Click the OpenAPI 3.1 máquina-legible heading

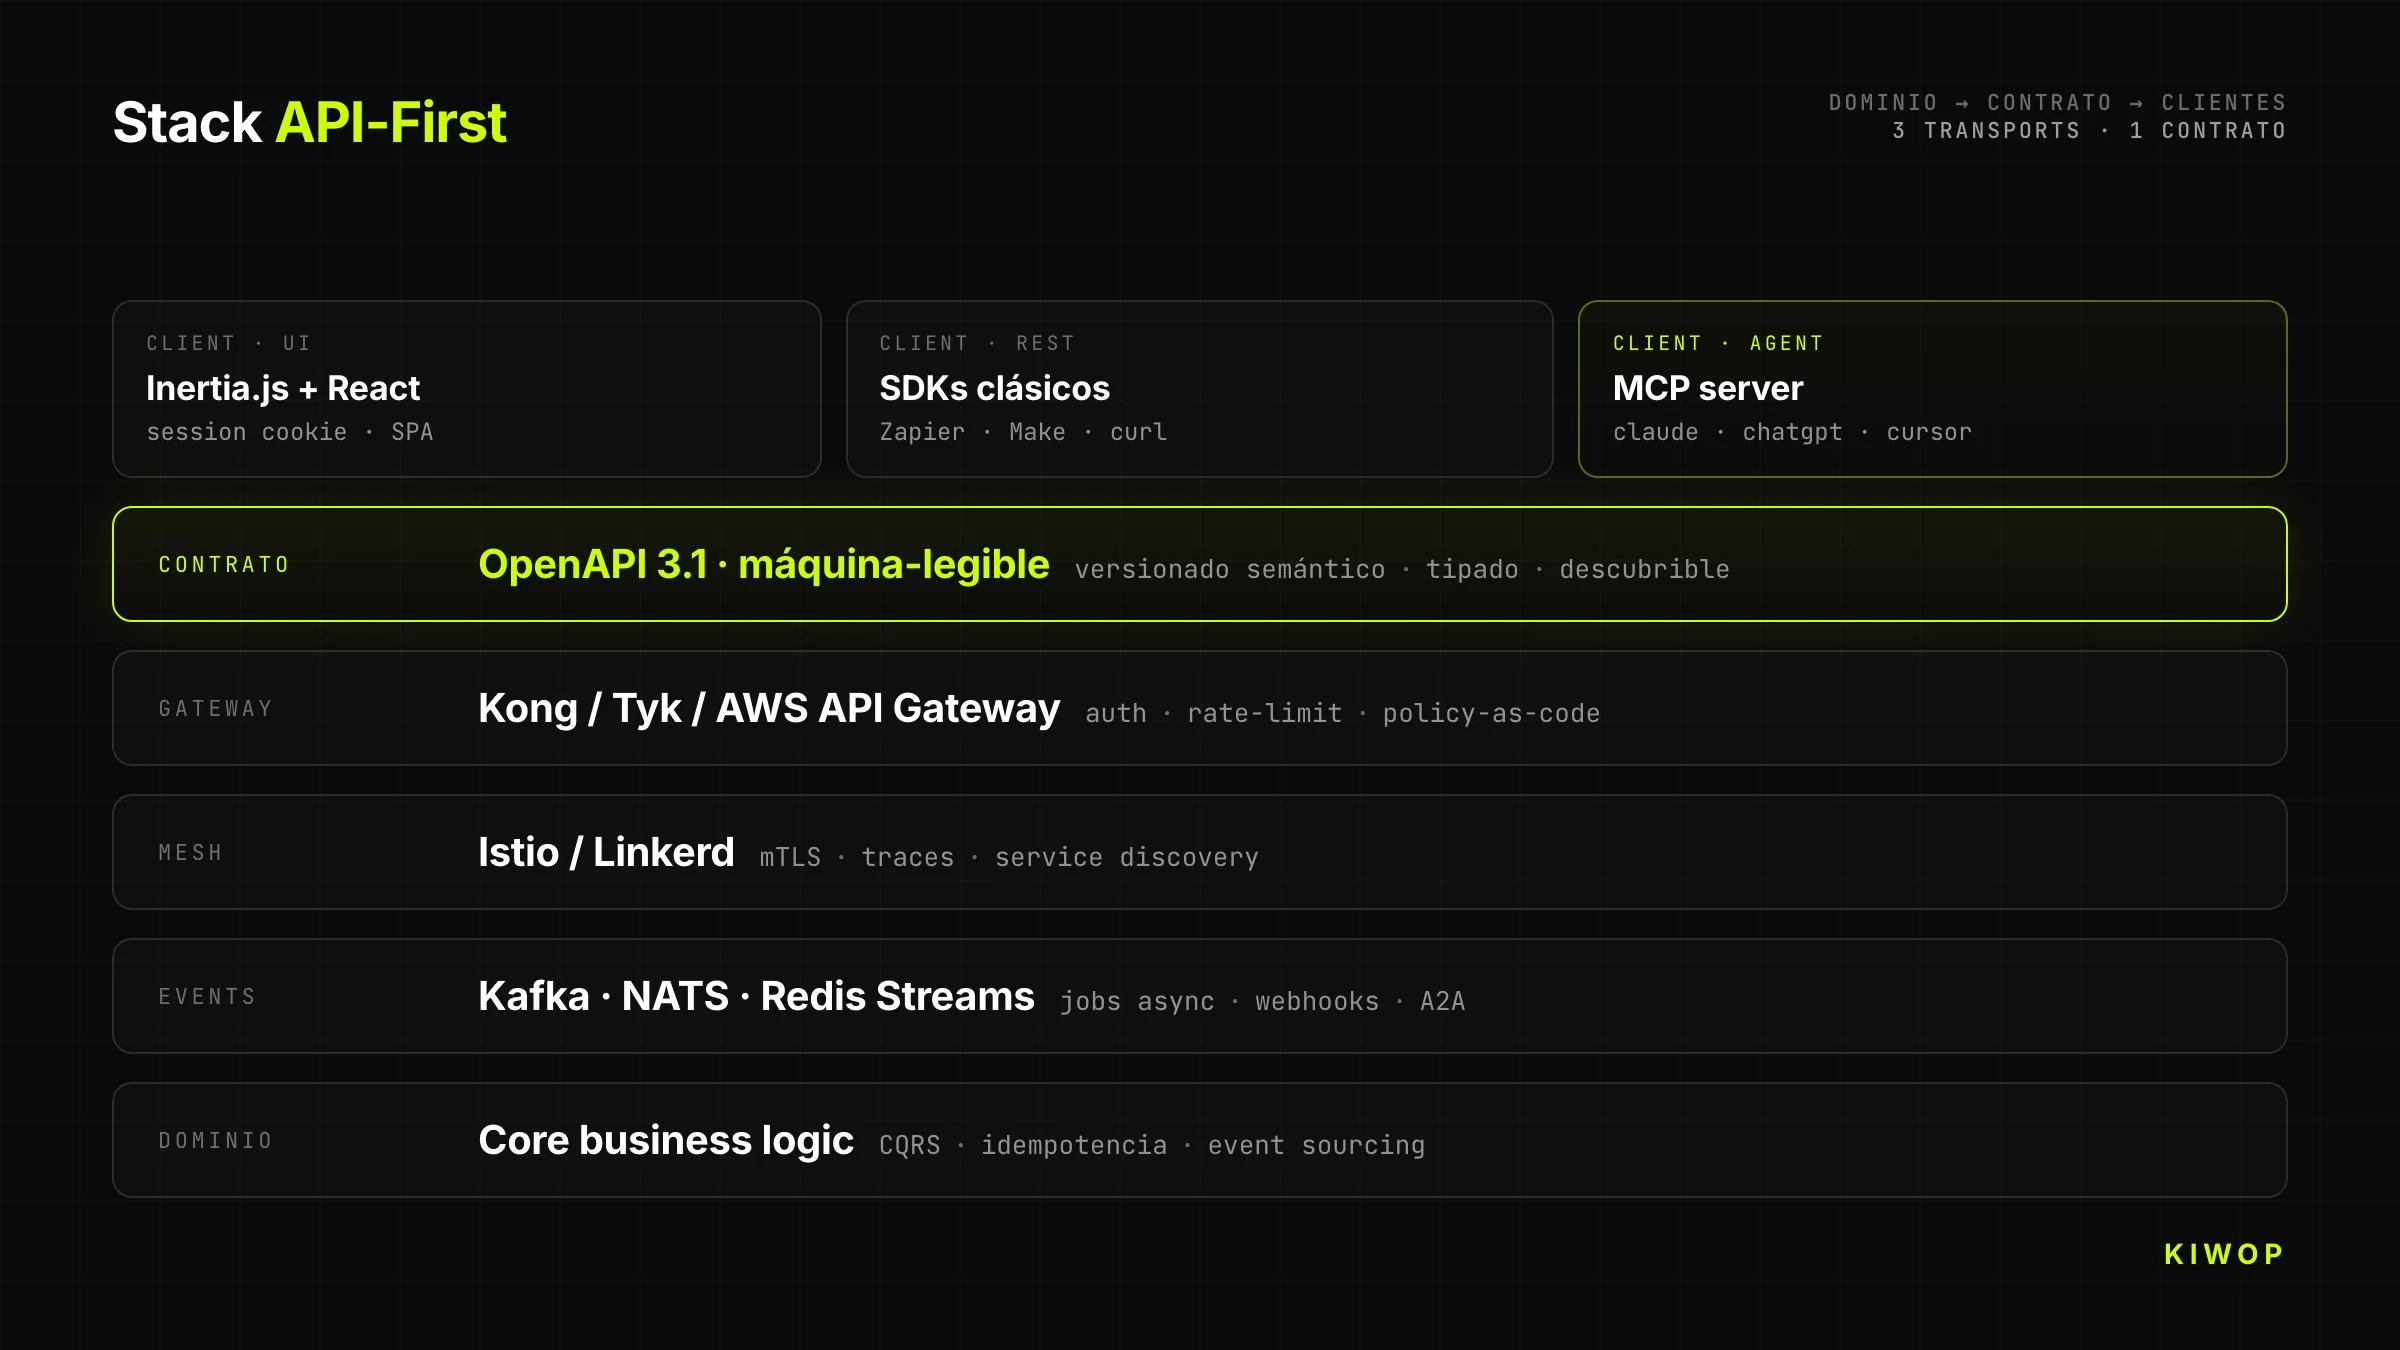[x=763, y=565]
